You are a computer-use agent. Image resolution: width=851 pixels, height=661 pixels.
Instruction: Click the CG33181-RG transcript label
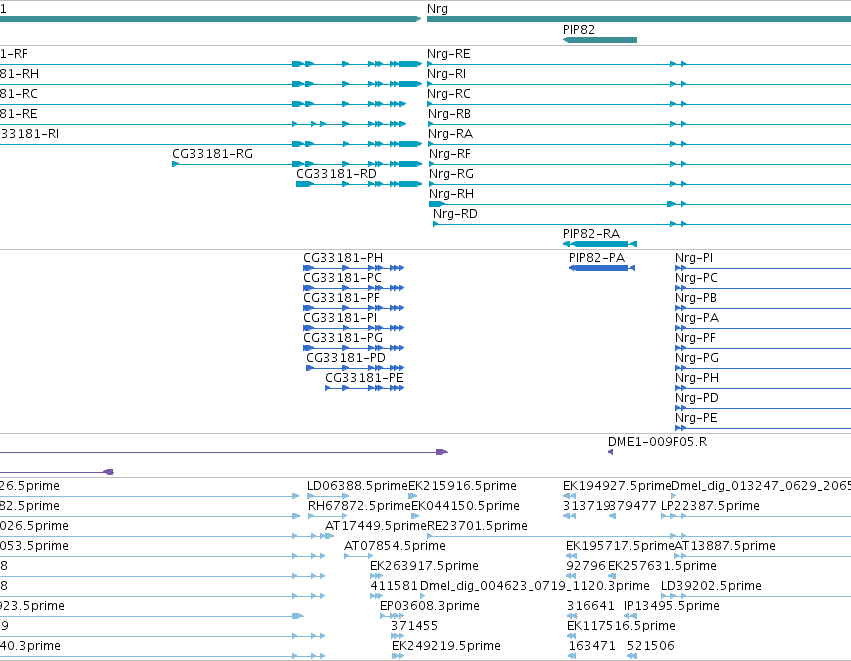click(212, 154)
